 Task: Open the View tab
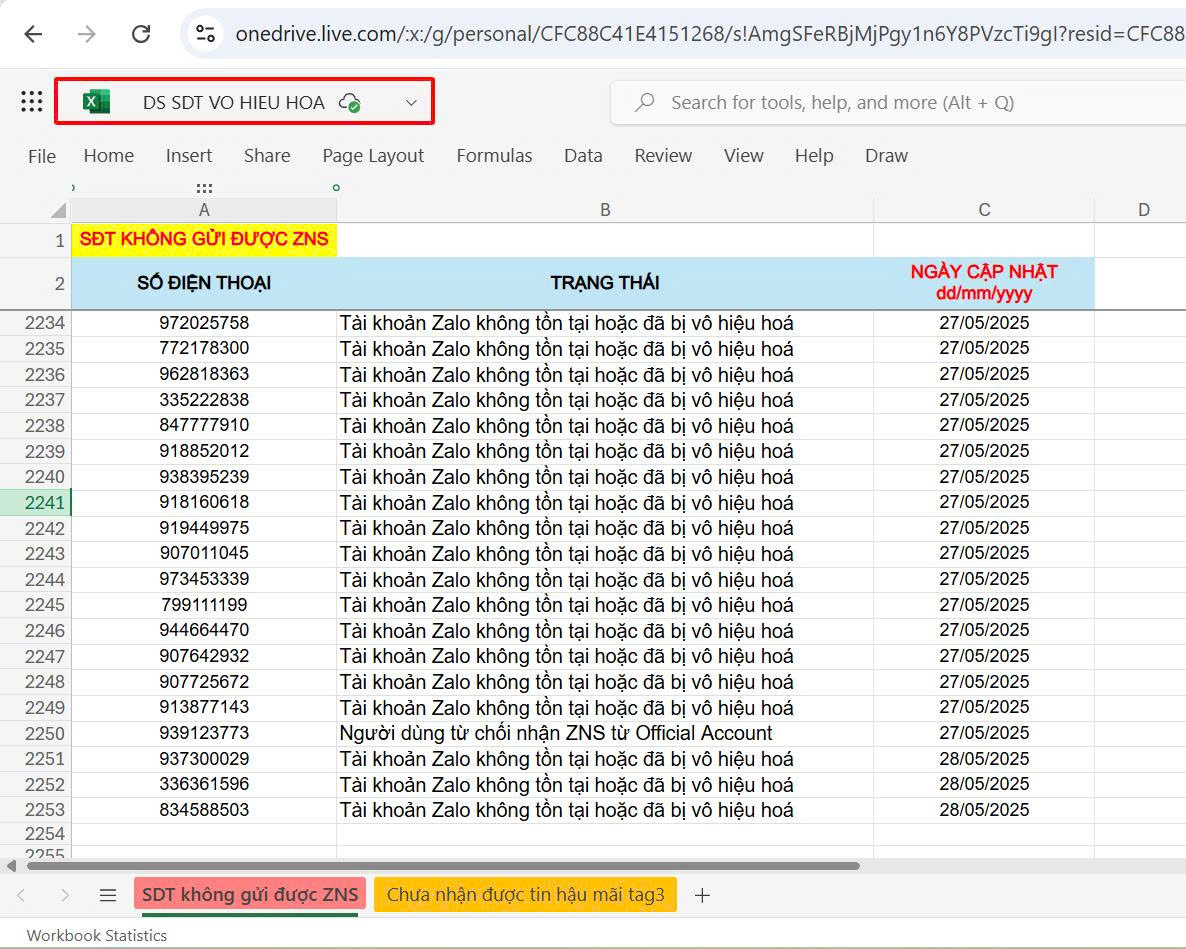tap(744, 156)
